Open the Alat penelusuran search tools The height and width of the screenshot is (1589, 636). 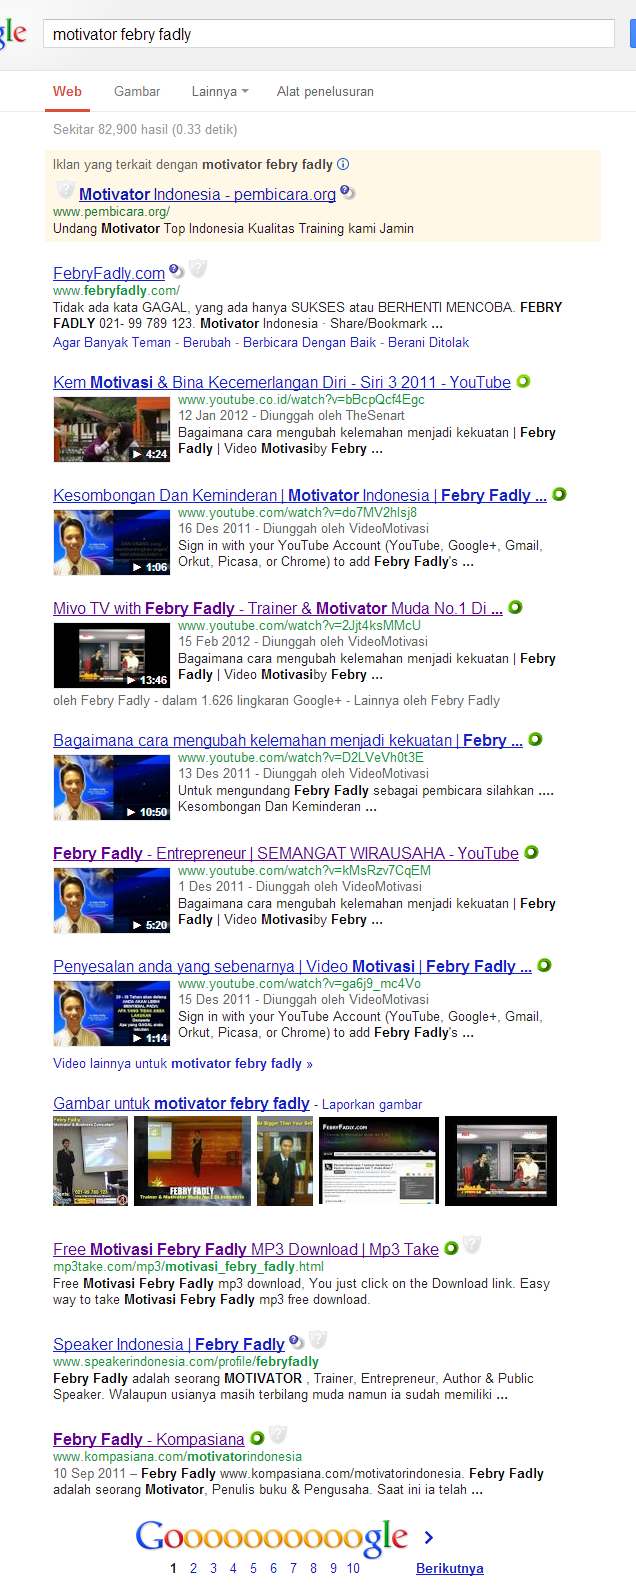coord(325,91)
